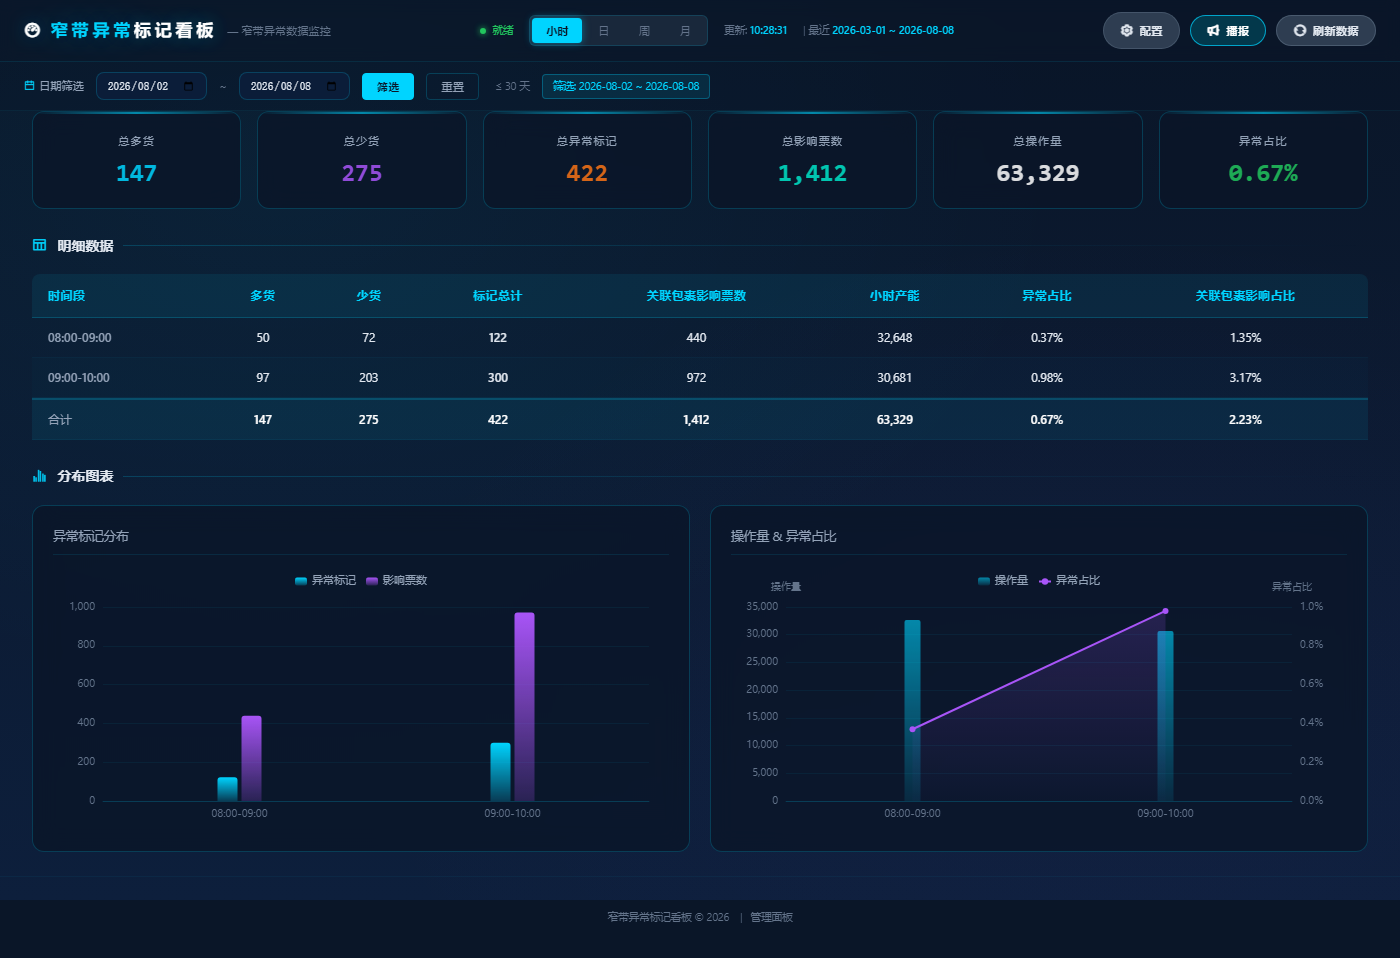The width and height of the screenshot is (1400, 958).
Task: Click the 3.17% cell
Action: click(1245, 378)
